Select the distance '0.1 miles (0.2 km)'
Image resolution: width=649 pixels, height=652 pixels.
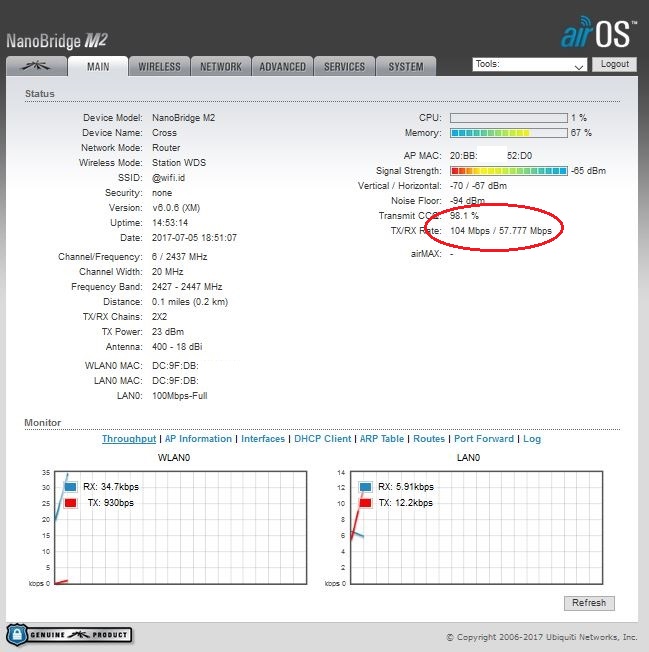[x=190, y=302]
